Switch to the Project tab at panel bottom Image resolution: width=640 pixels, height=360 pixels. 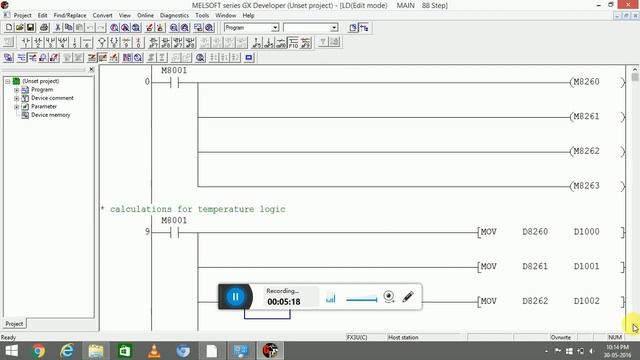[x=14, y=324]
